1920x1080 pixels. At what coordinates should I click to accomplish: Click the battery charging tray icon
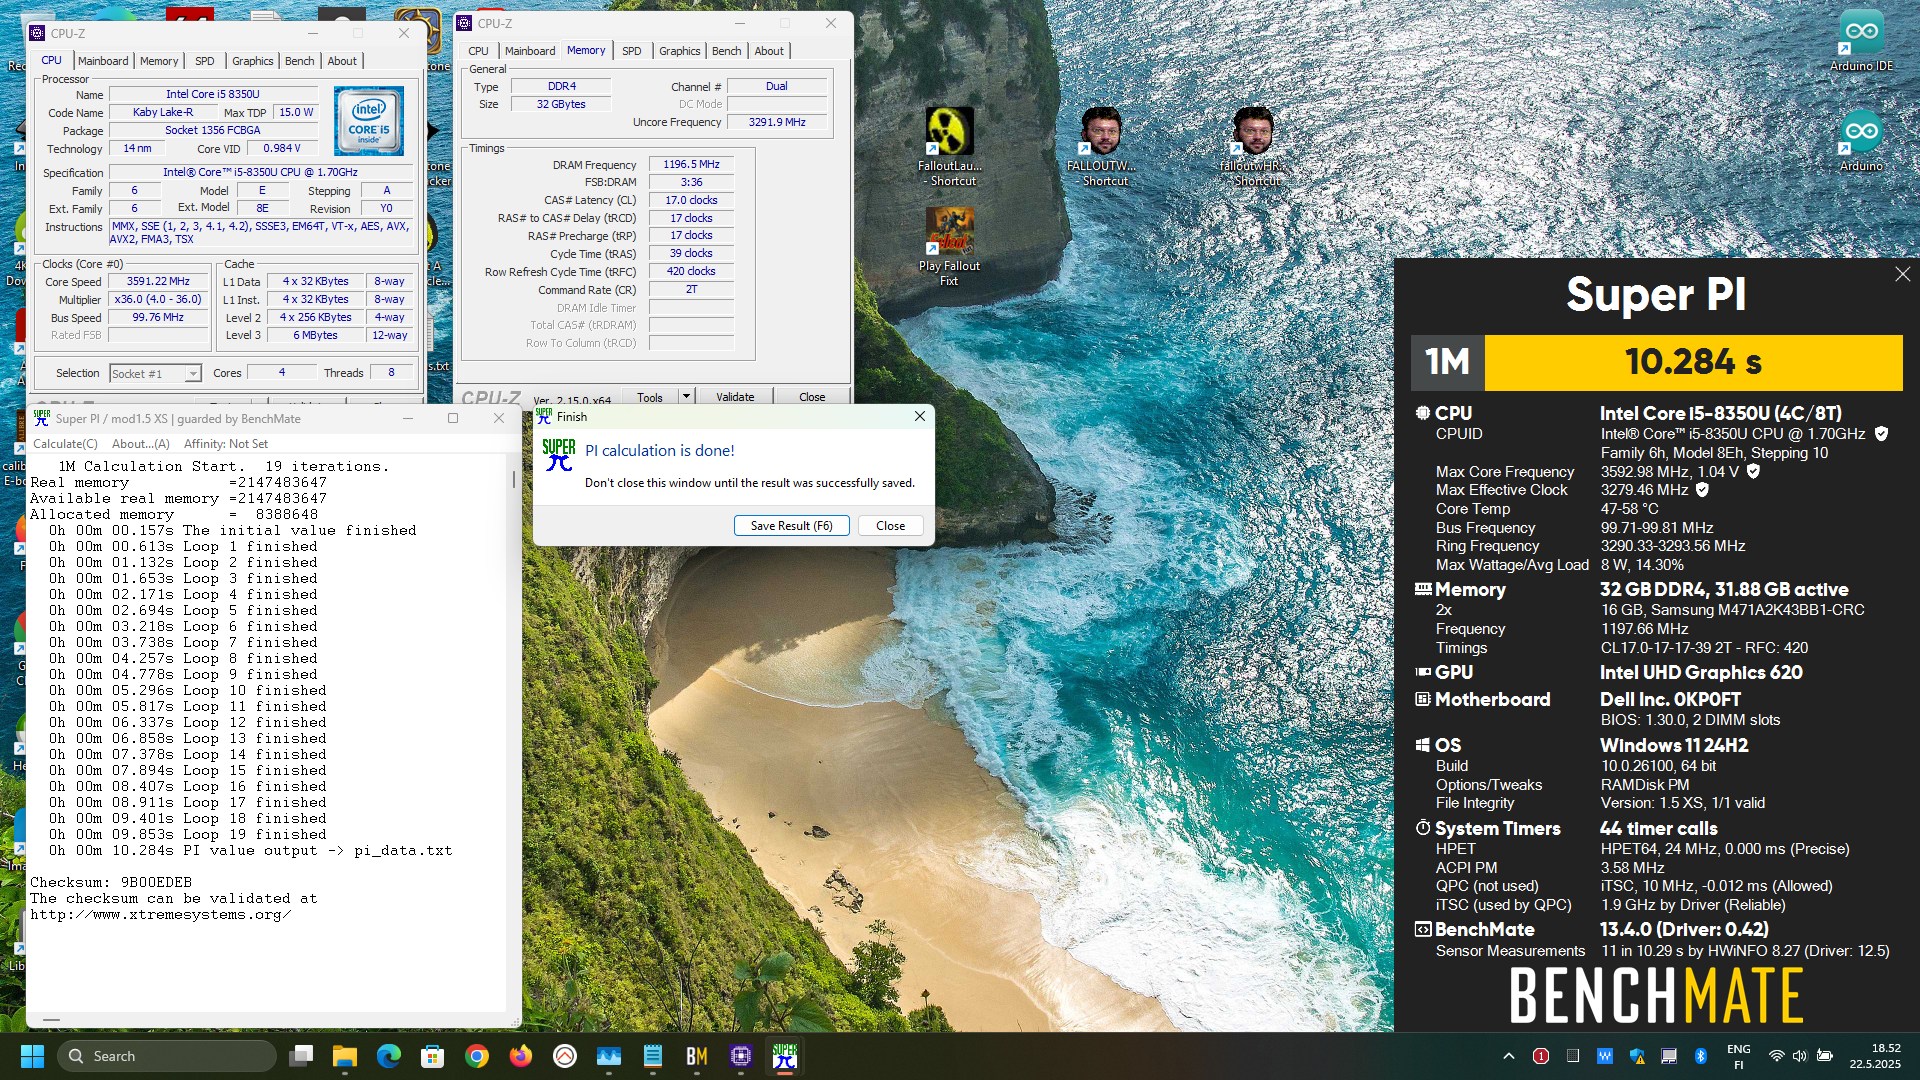coord(1825,1056)
